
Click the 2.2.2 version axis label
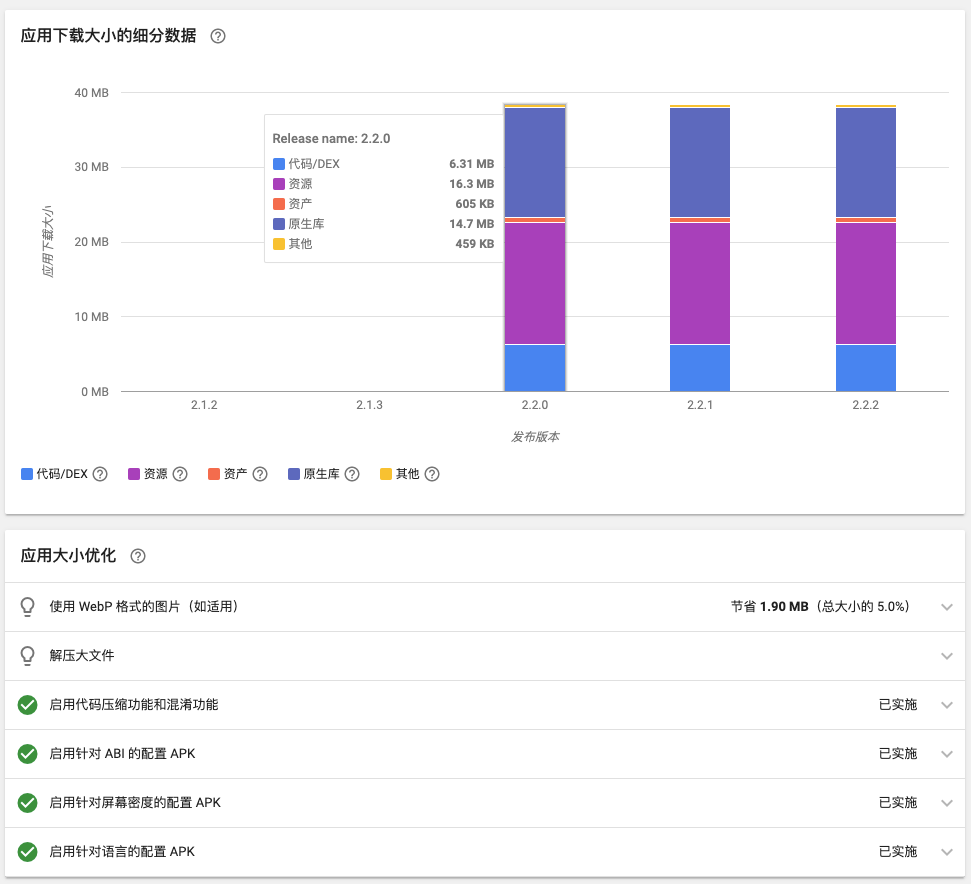865,405
